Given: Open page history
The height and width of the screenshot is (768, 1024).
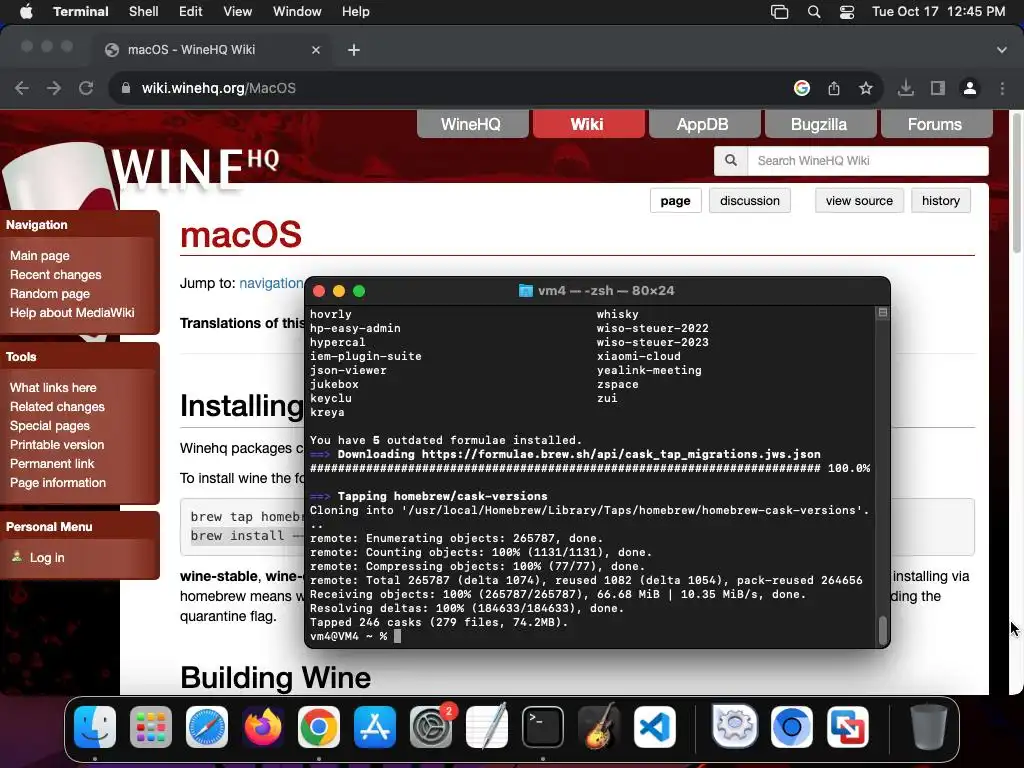Looking at the screenshot, I should pos(940,200).
